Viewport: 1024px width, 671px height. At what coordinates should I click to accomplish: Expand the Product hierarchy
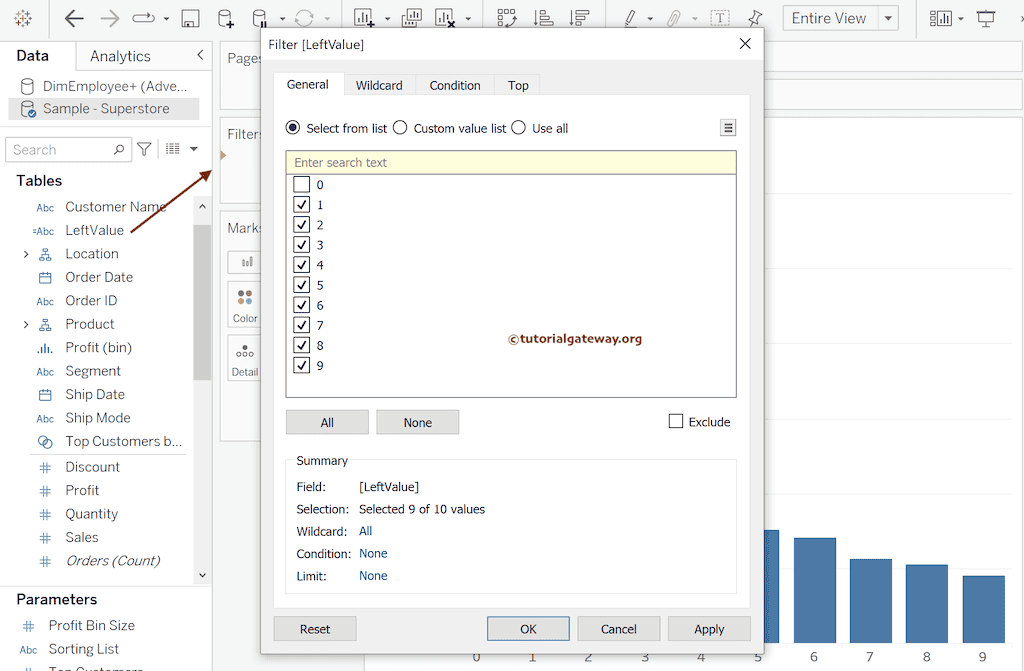click(x=25, y=324)
